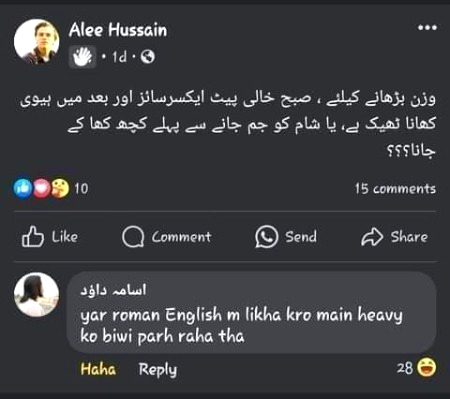Click the thumbs-up Like icon

tap(33, 236)
